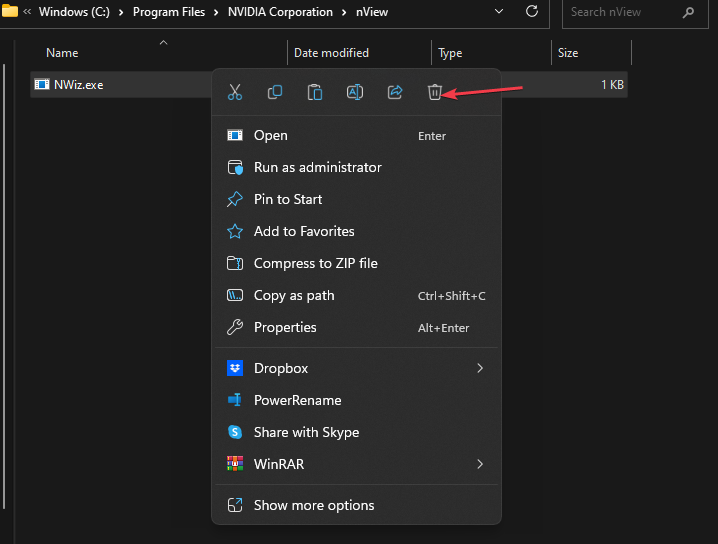Click the Skype logo icon
718x544 pixels.
(235, 432)
